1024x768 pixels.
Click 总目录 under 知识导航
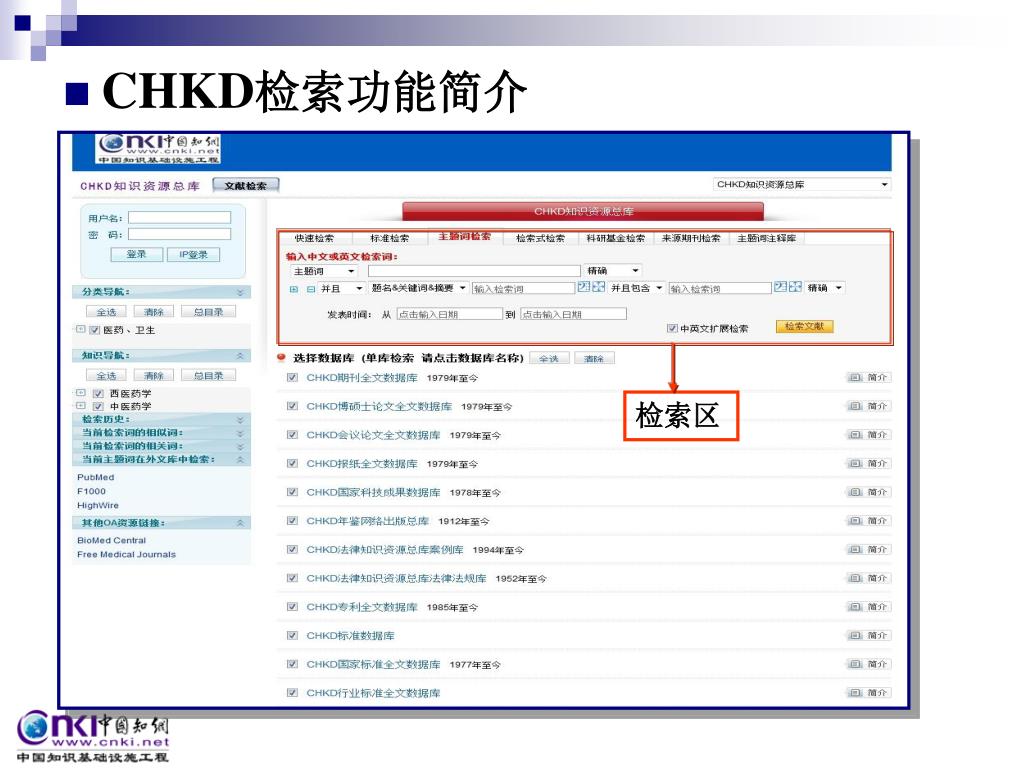[x=208, y=376]
